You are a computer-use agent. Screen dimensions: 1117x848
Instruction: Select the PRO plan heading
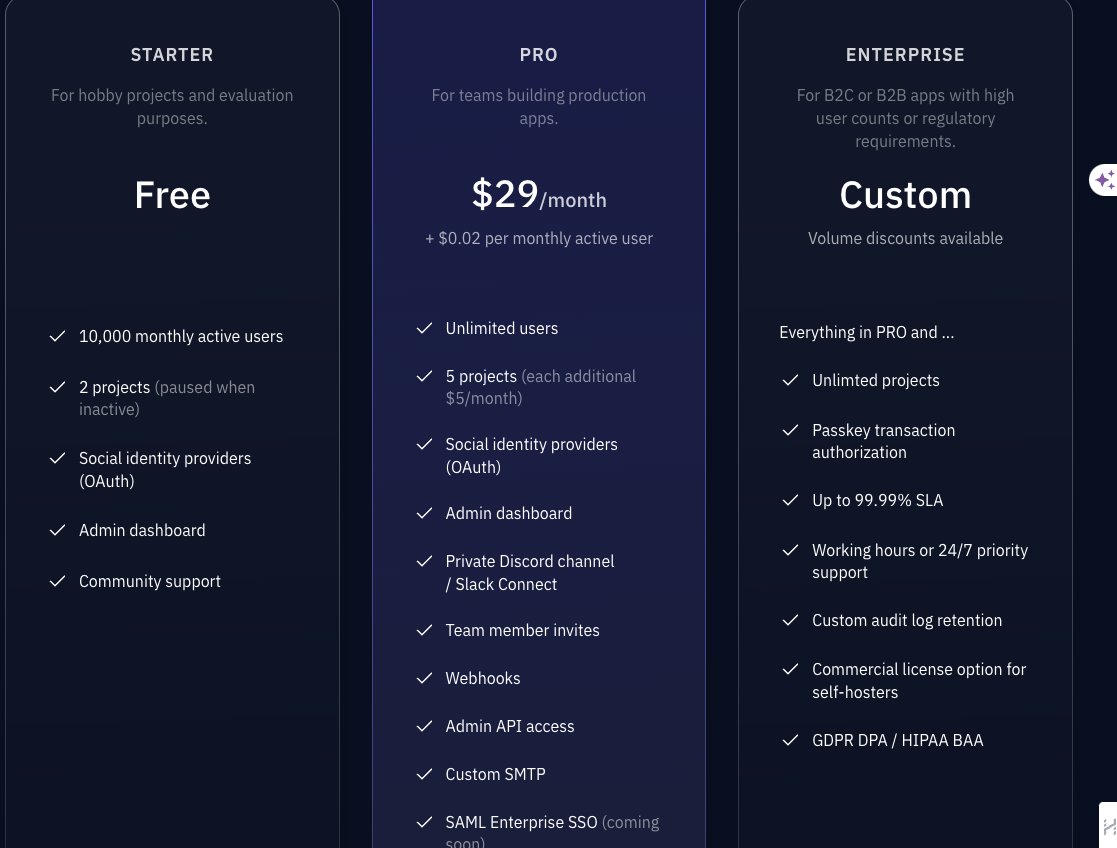coord(538,55)
